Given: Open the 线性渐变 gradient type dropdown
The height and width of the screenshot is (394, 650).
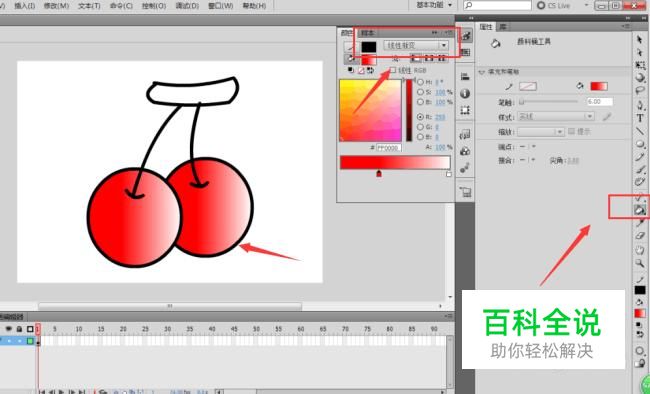Looking at the screenshot, I should point(416,45).
